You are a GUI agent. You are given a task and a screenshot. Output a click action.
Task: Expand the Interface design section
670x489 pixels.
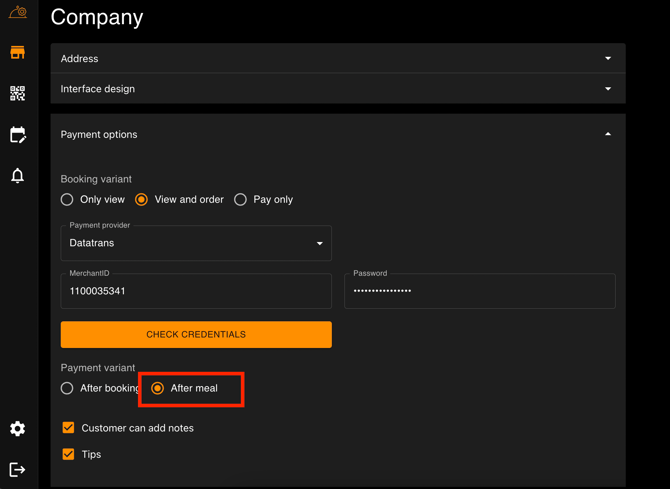coord(337,89)
